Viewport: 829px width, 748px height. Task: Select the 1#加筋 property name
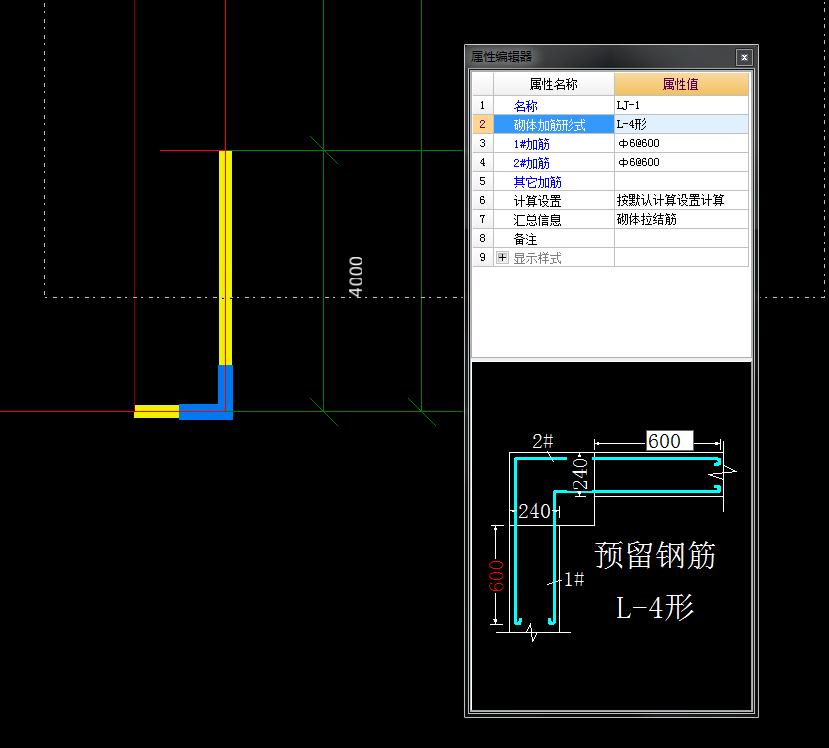click(x=554, y=144)
